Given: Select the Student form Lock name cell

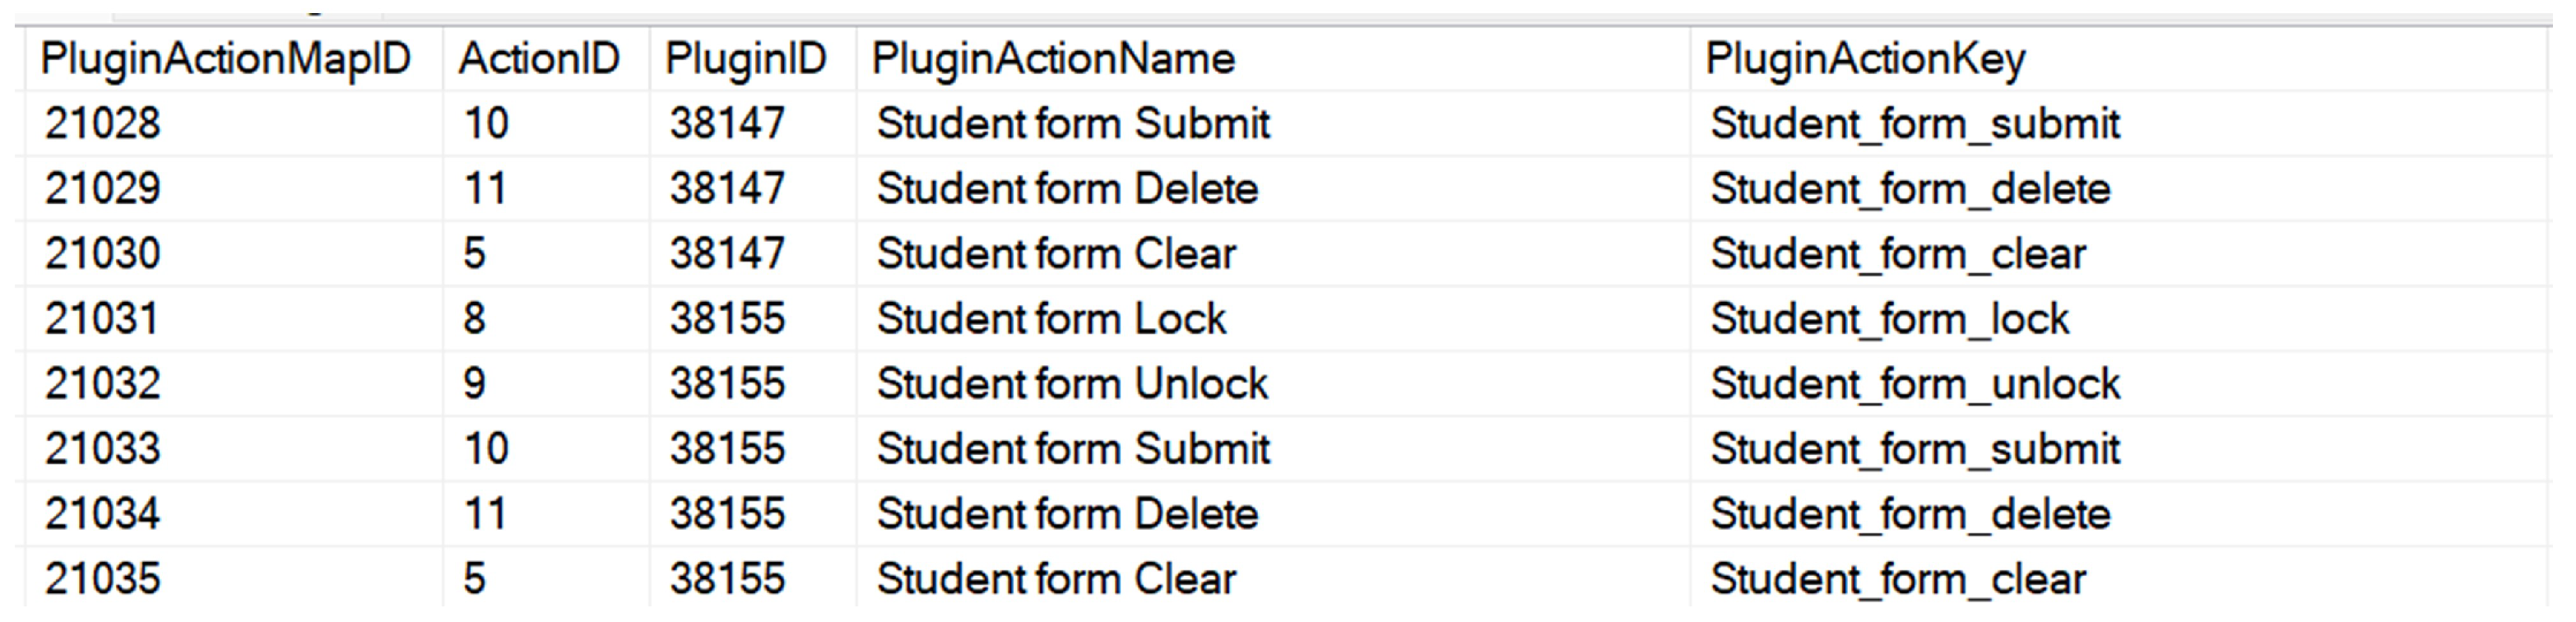Looking at the screenshot, I should (1051, 319).
